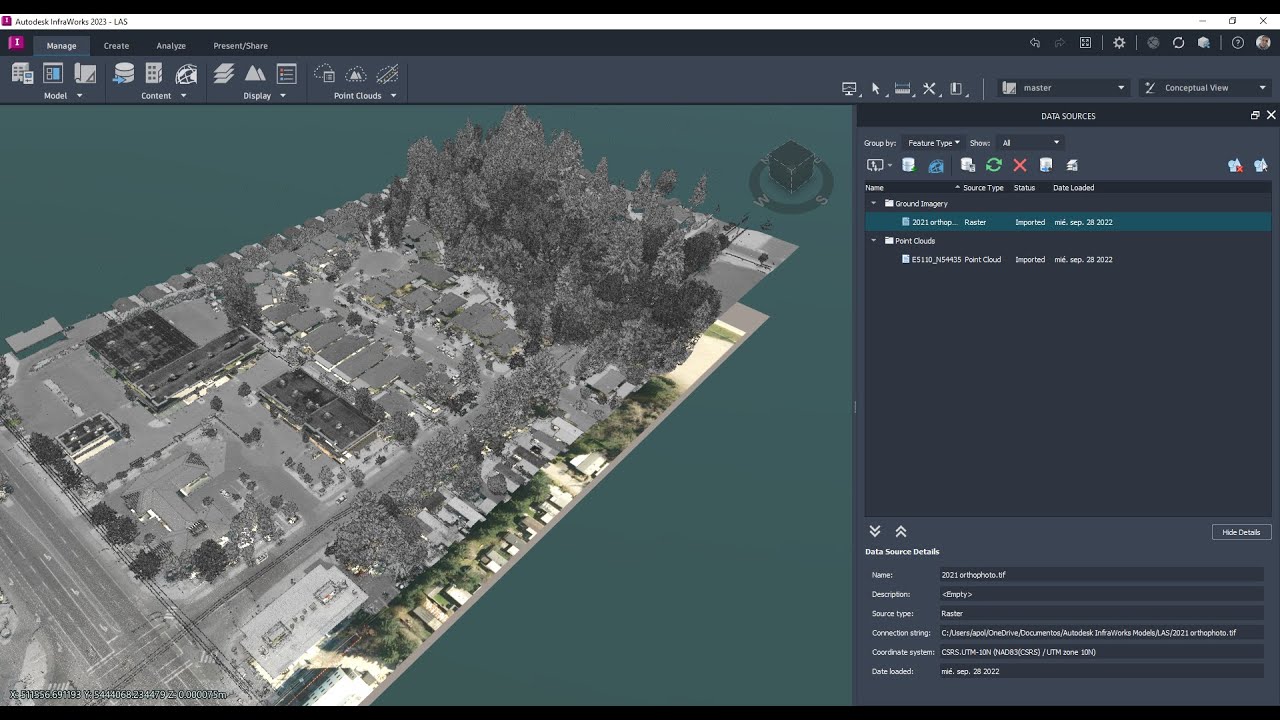Click the blue globe icon in the Data Sources toolbar
The image size is (1280, 720).
point(936,165)
